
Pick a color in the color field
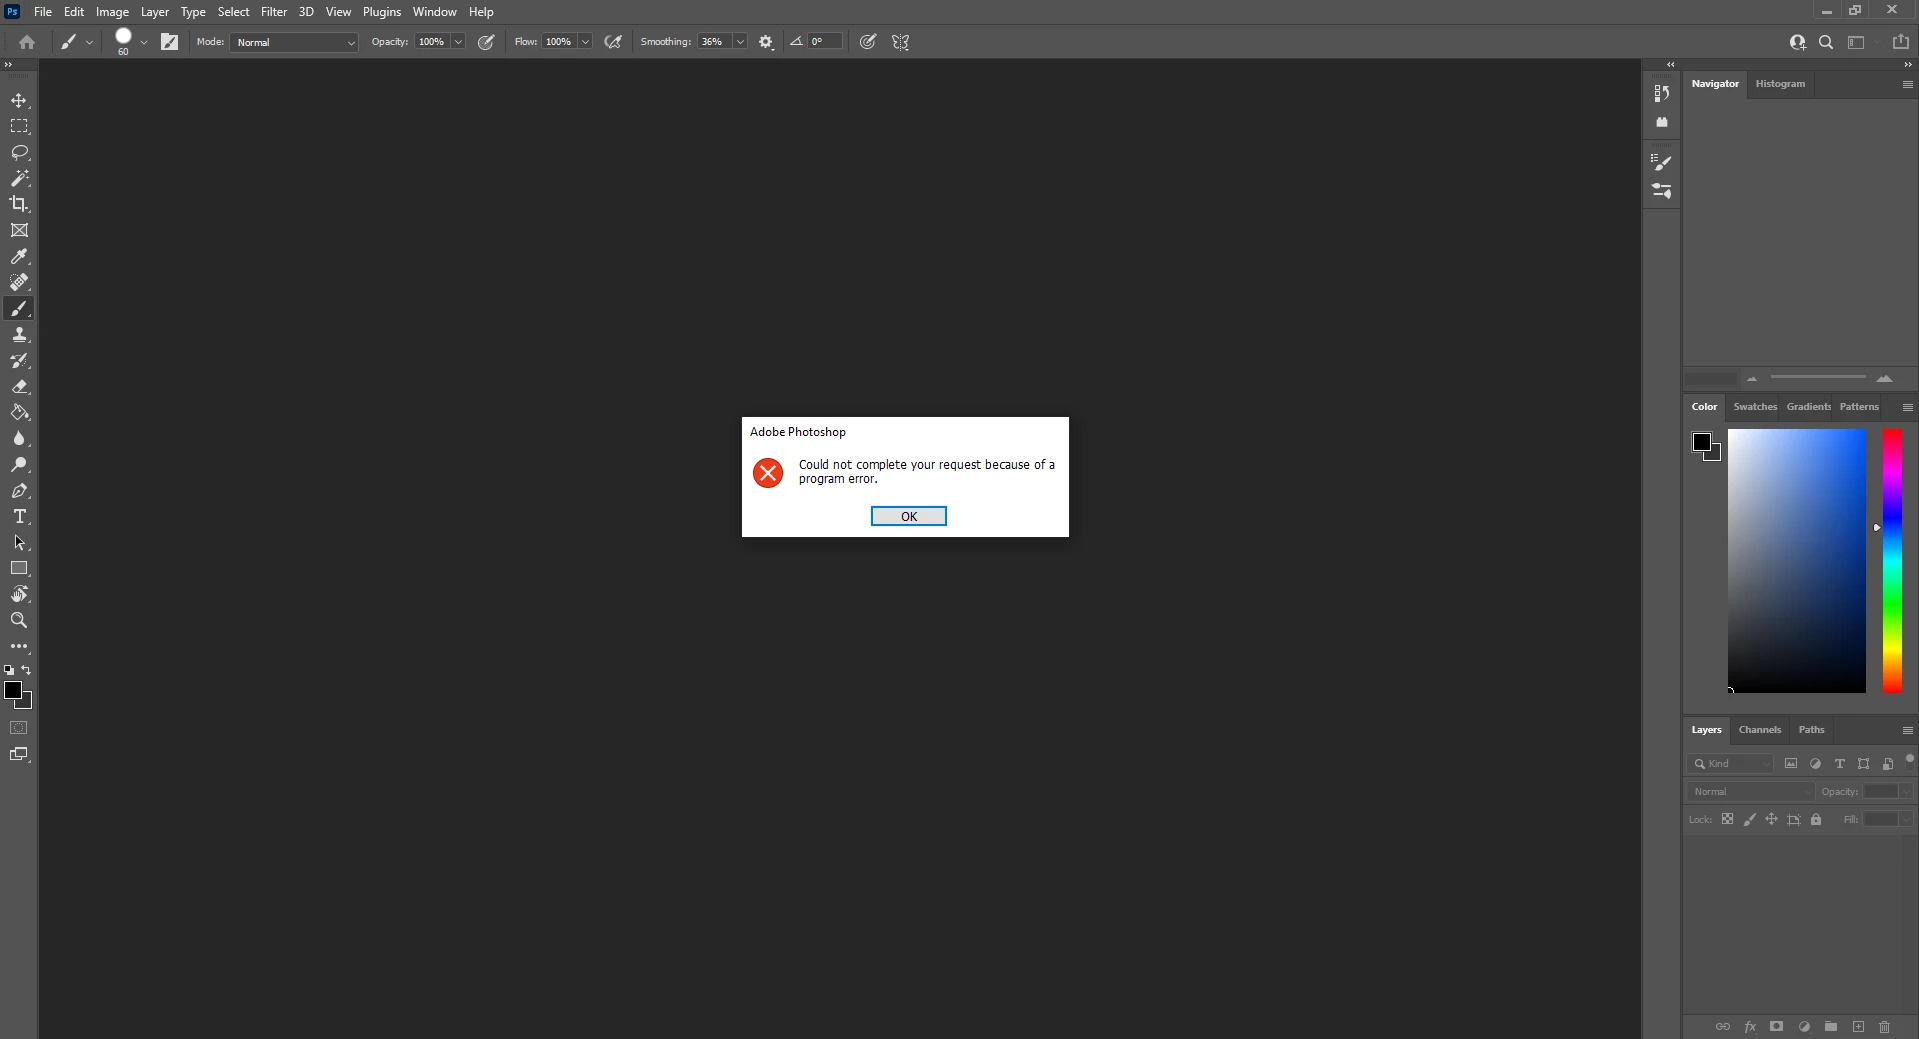[1796, 560]
